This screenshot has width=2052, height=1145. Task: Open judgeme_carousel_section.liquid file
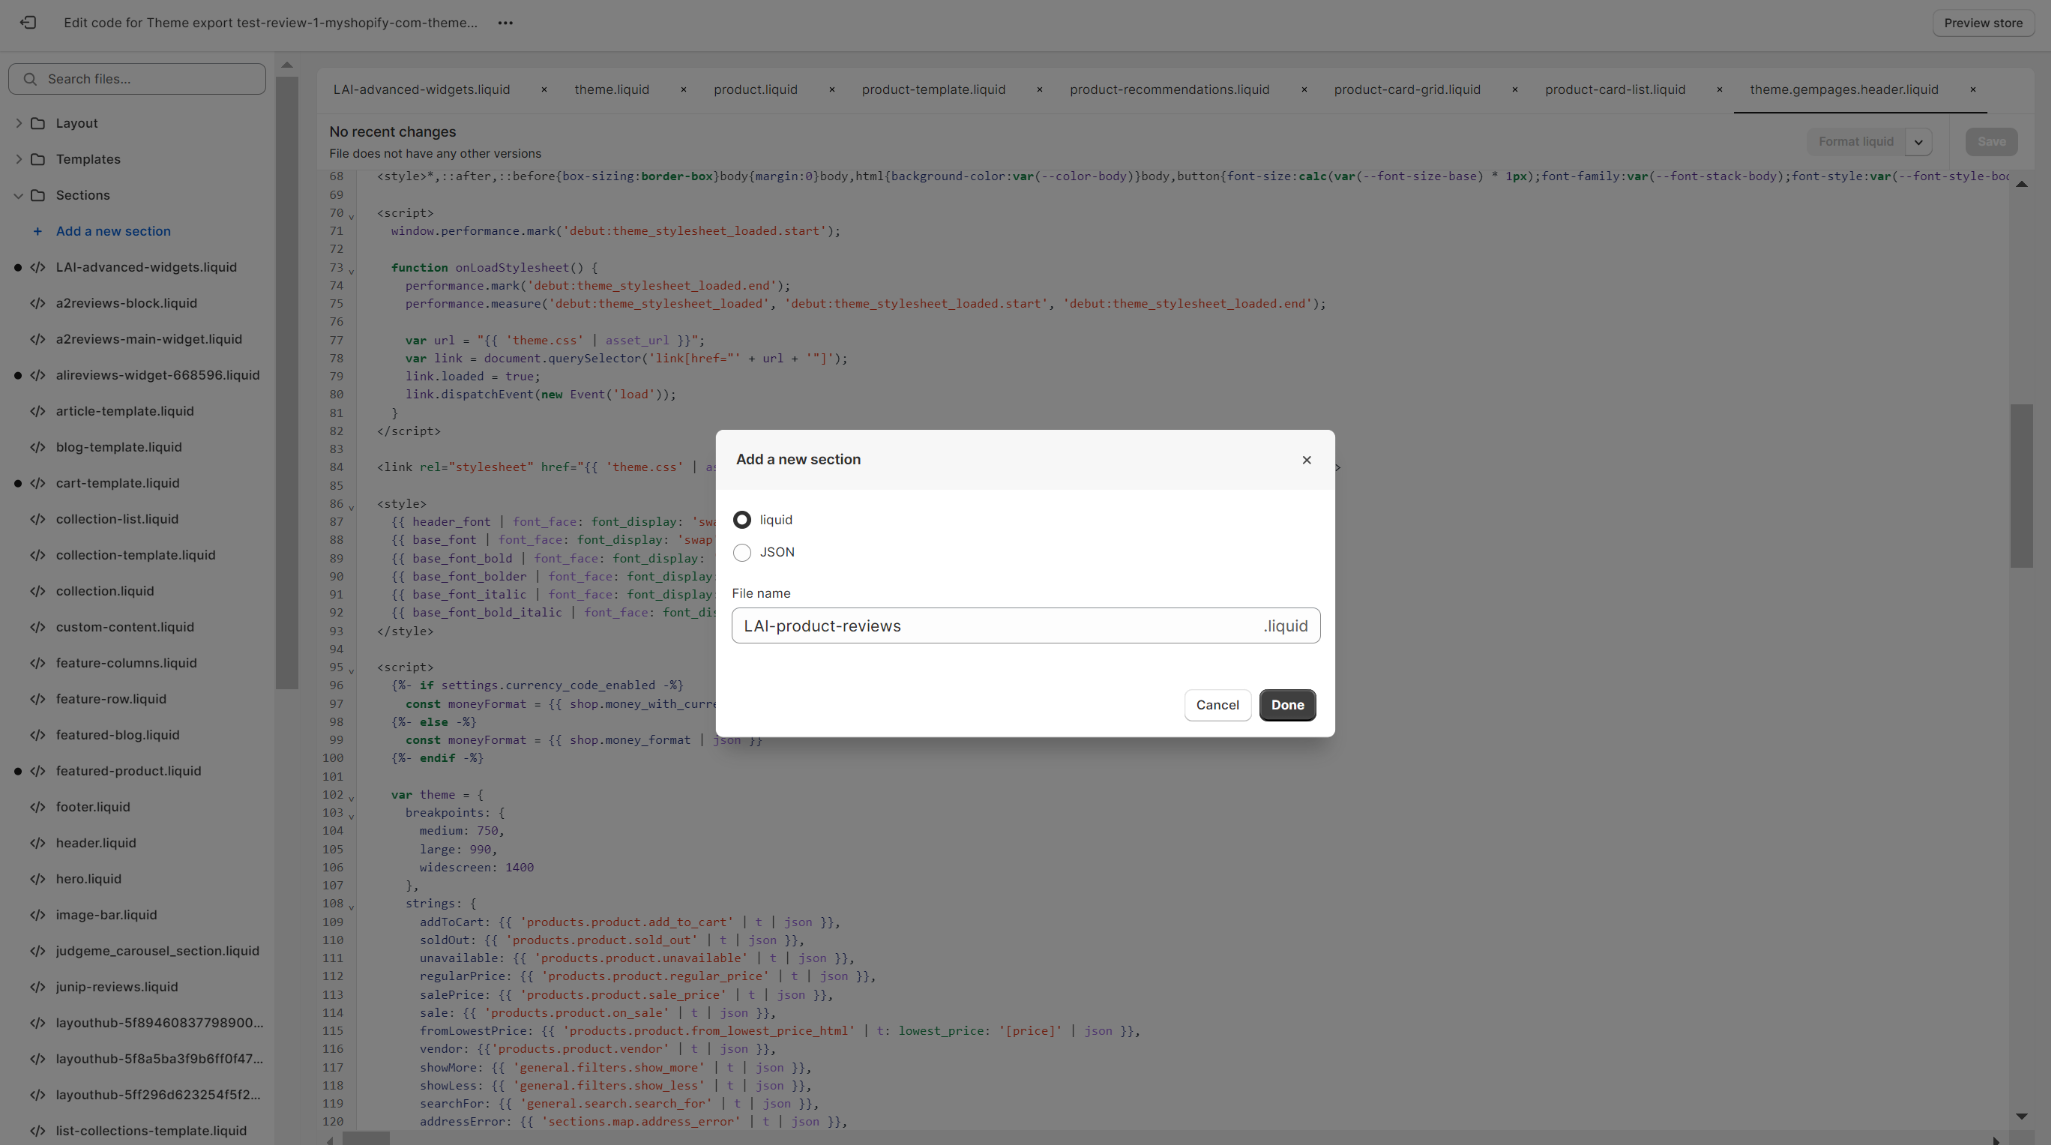157,951
